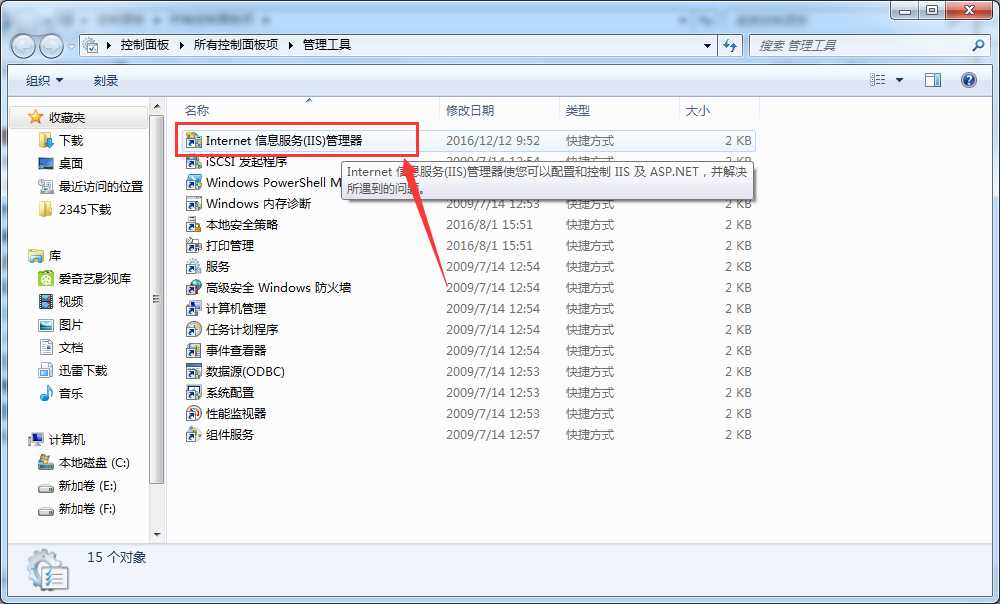Navigate to 控制面板 breadcrumb

coord(145,45)
